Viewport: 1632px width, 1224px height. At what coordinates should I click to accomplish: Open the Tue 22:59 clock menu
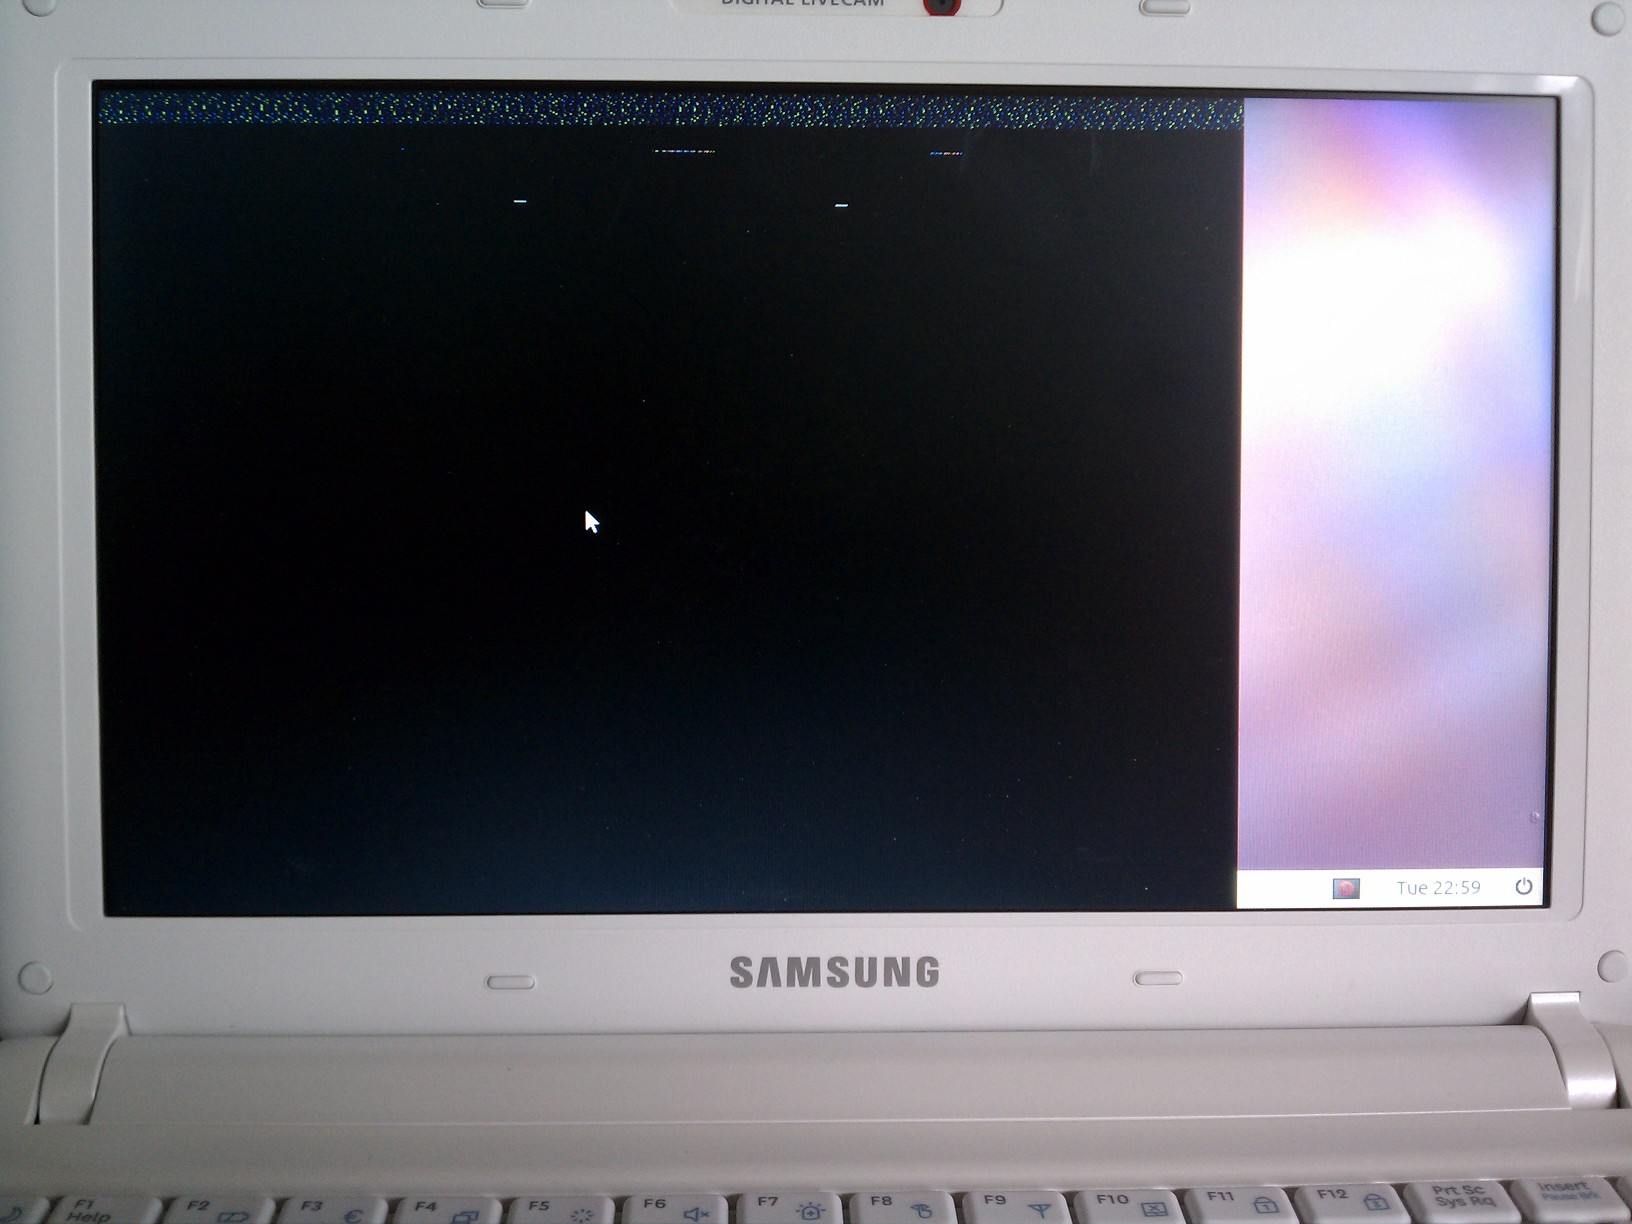click(x=1438, y=888)
